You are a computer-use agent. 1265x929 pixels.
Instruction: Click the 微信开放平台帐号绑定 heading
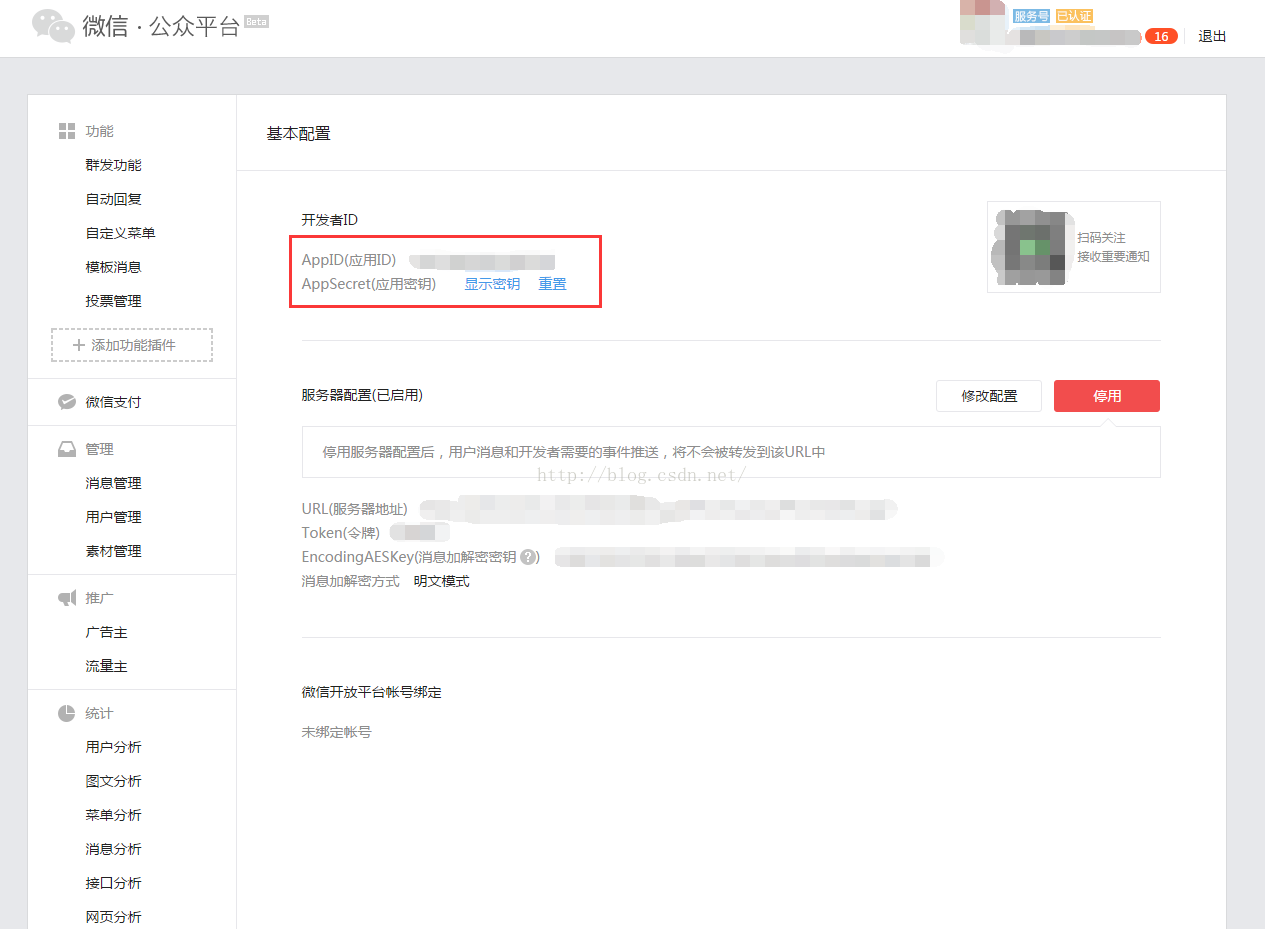click(372, 692)
